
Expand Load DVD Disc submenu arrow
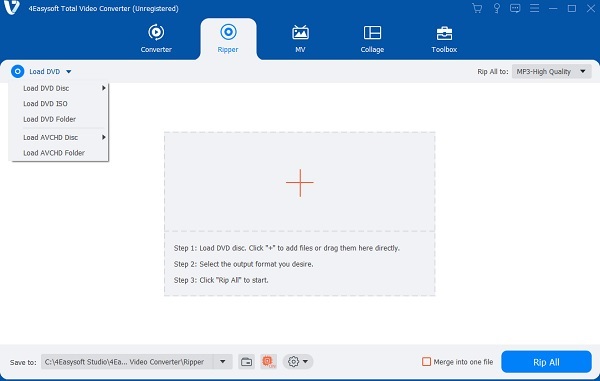[x=104, y=88]
